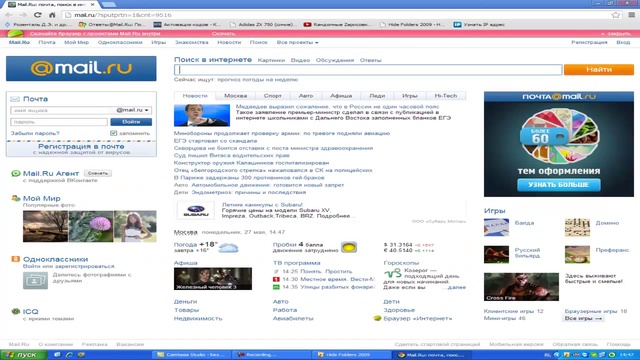Image resolution: width=640 pixels, height=360 pixels.
Task: Click the internet search input field
Action: (368, 70)
